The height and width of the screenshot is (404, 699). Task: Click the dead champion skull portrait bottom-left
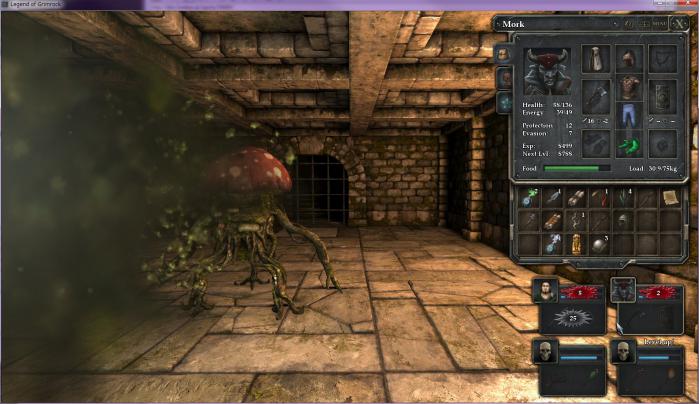point(545,352)
